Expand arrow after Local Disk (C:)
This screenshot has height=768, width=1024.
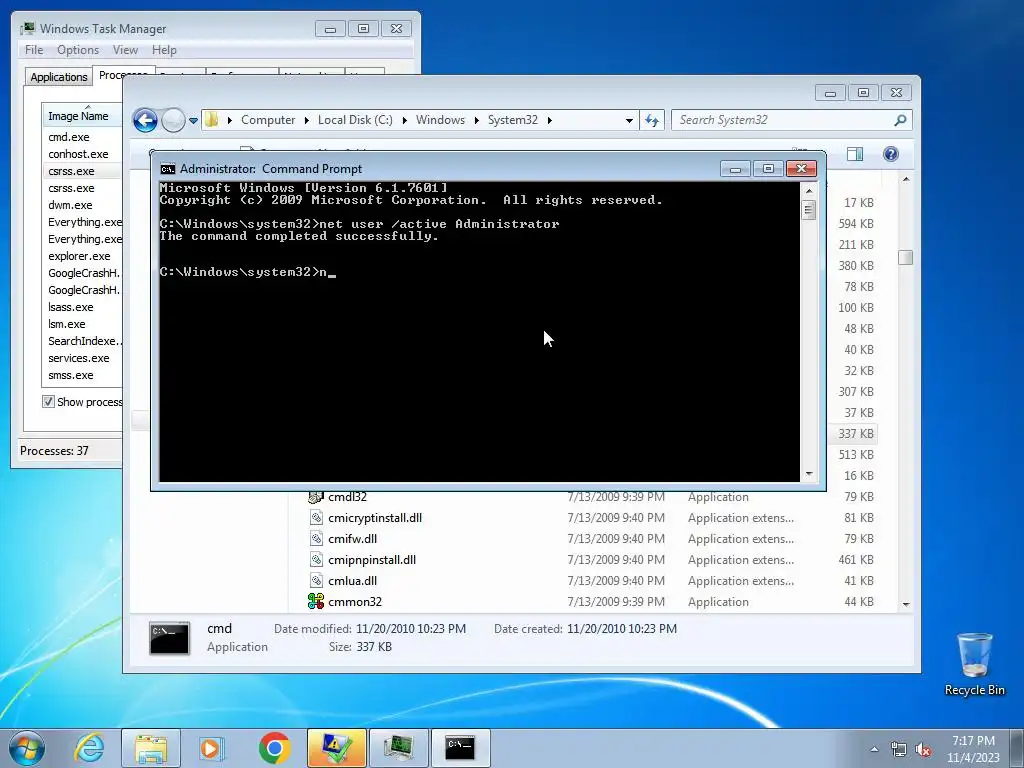(x=404, y=120)
